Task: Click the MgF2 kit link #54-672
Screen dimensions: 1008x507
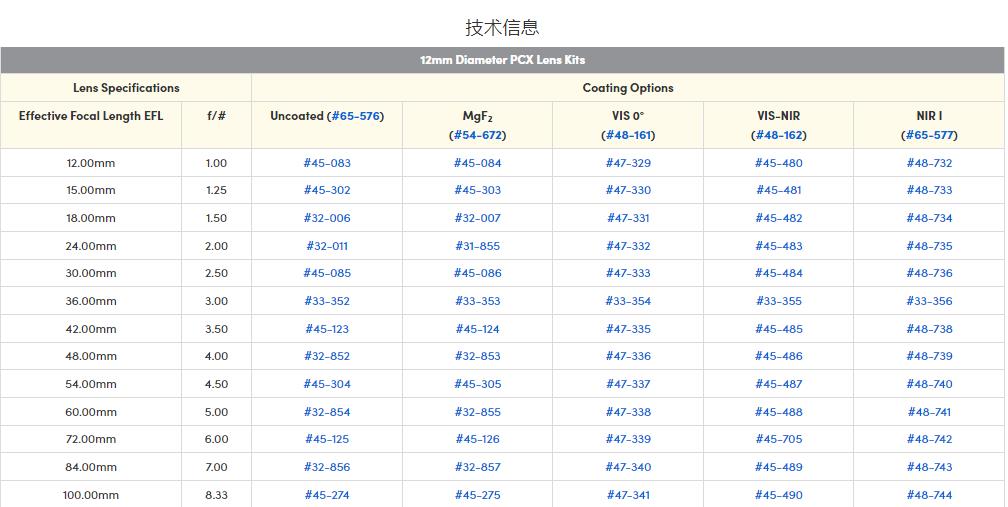Action: pos(477,135)
